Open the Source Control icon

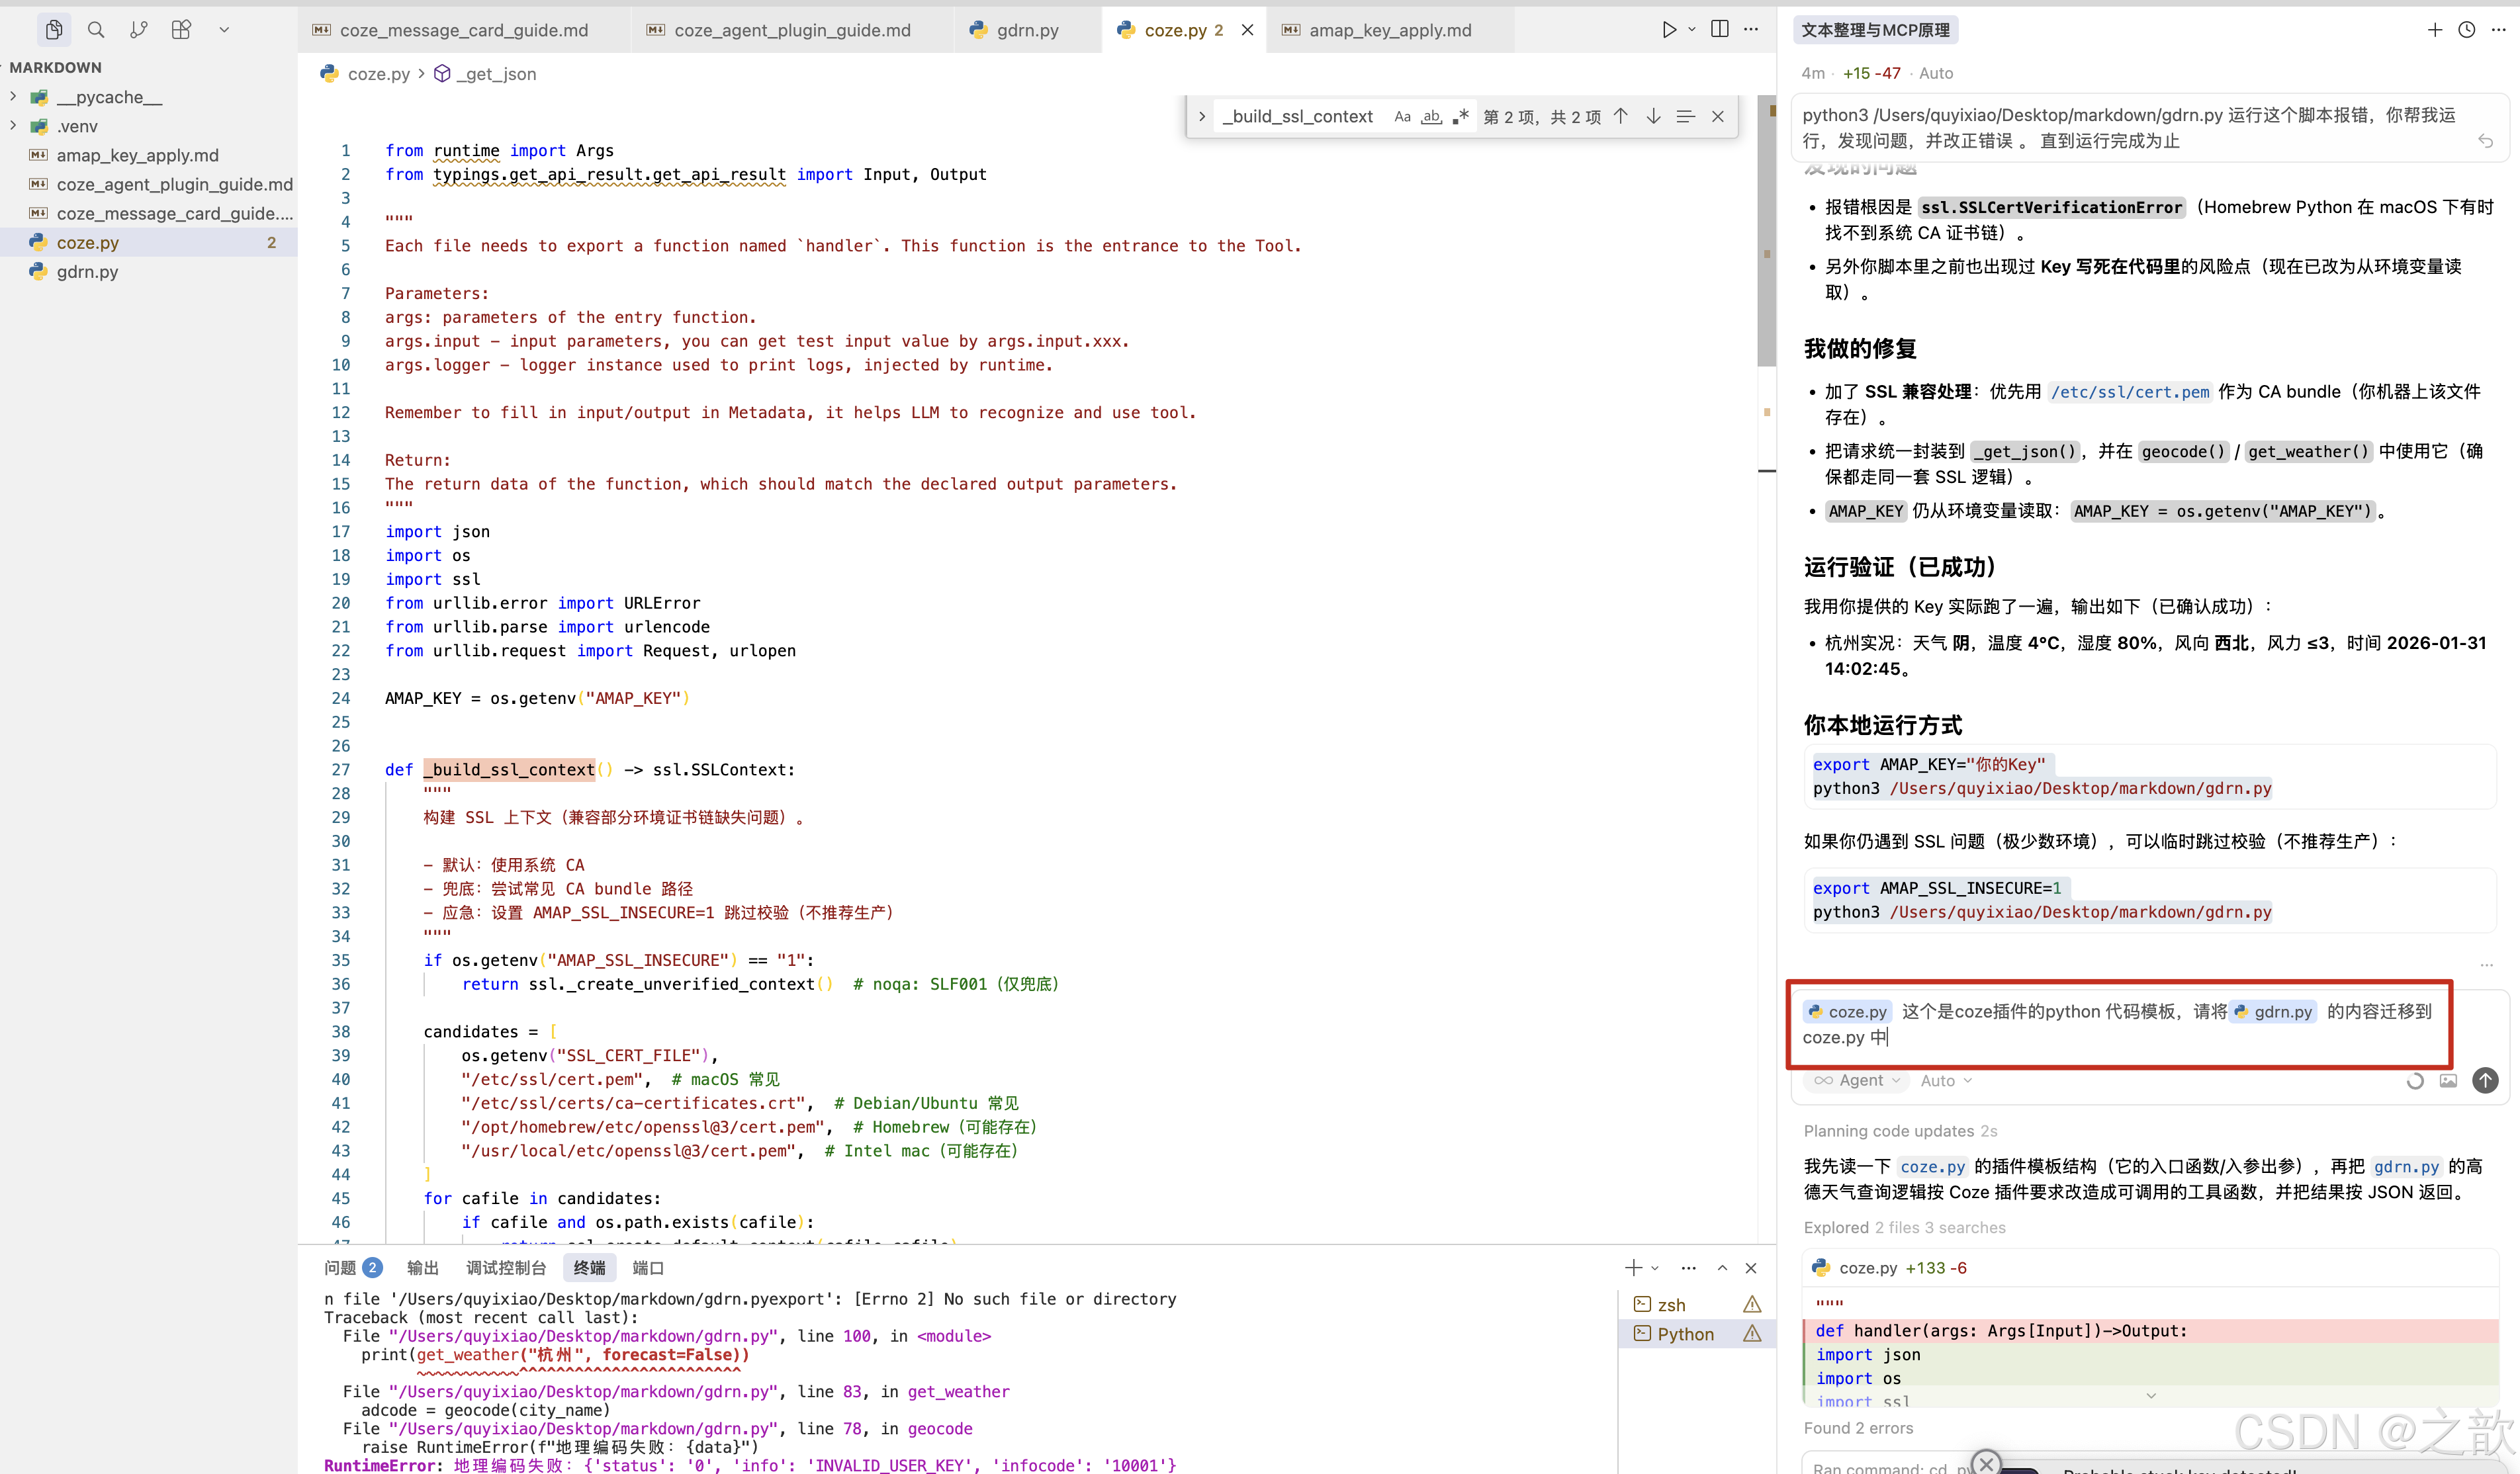(138, 30)
